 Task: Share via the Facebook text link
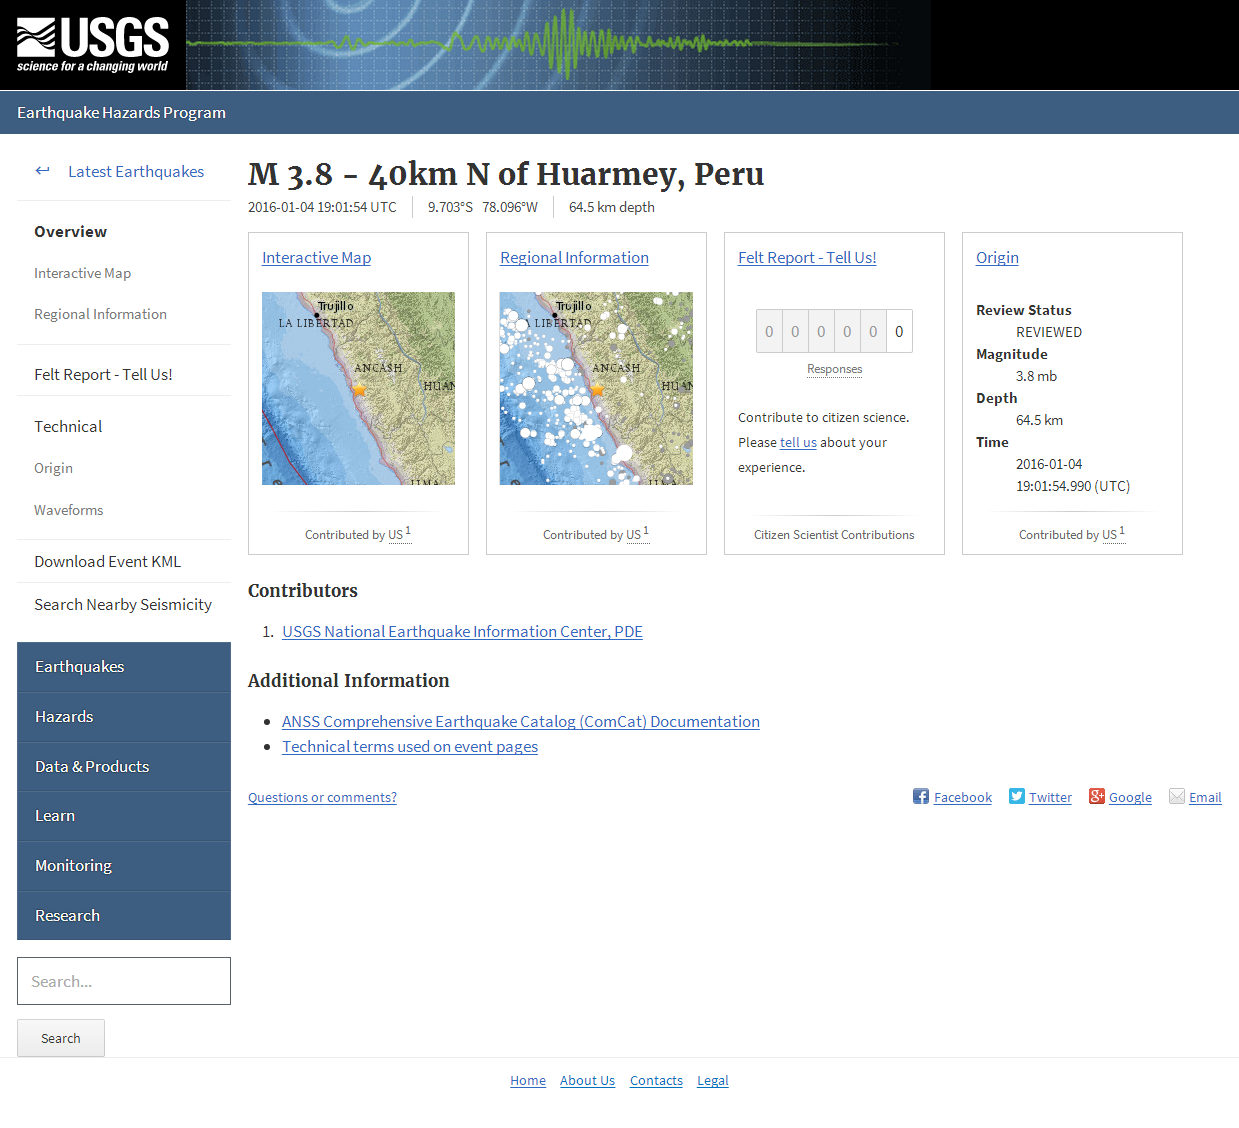click(963, 797)
